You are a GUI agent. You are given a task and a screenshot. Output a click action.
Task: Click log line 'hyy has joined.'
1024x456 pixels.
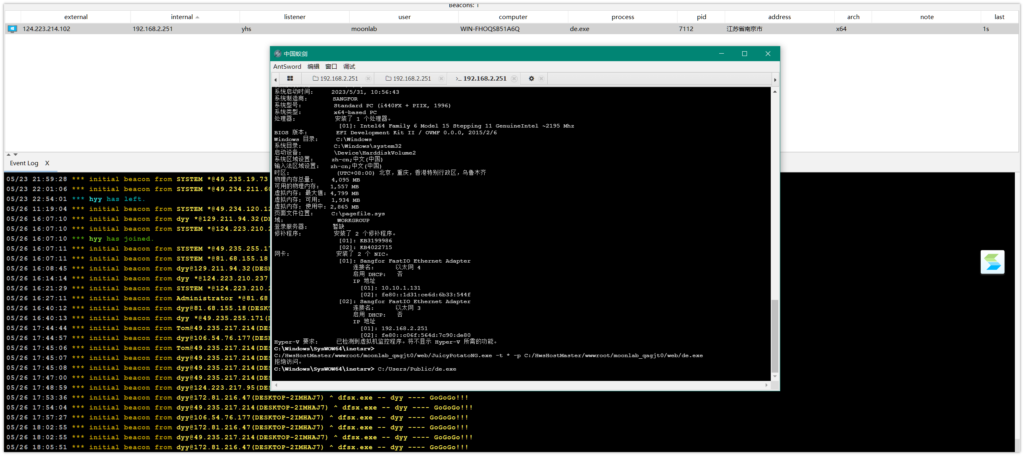pos(78,238)
